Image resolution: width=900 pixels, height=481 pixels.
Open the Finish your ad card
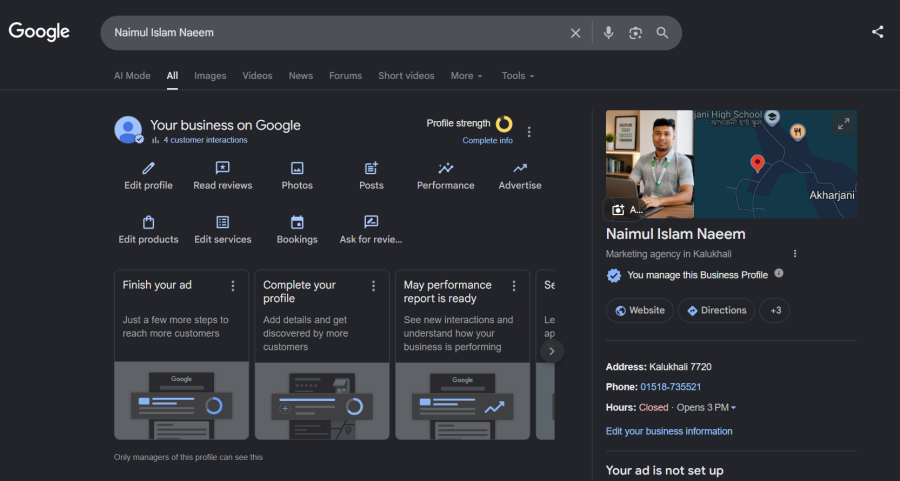pyautogui.click(x=181, y=354)
